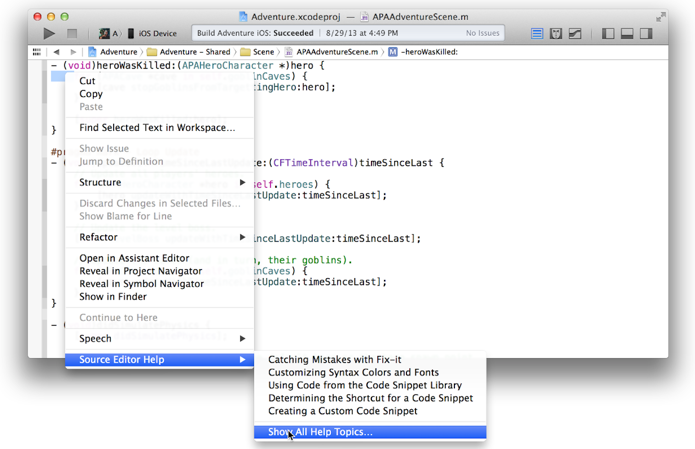
Task: Click Scene folder in jump bar
Action: click(258, 52)
